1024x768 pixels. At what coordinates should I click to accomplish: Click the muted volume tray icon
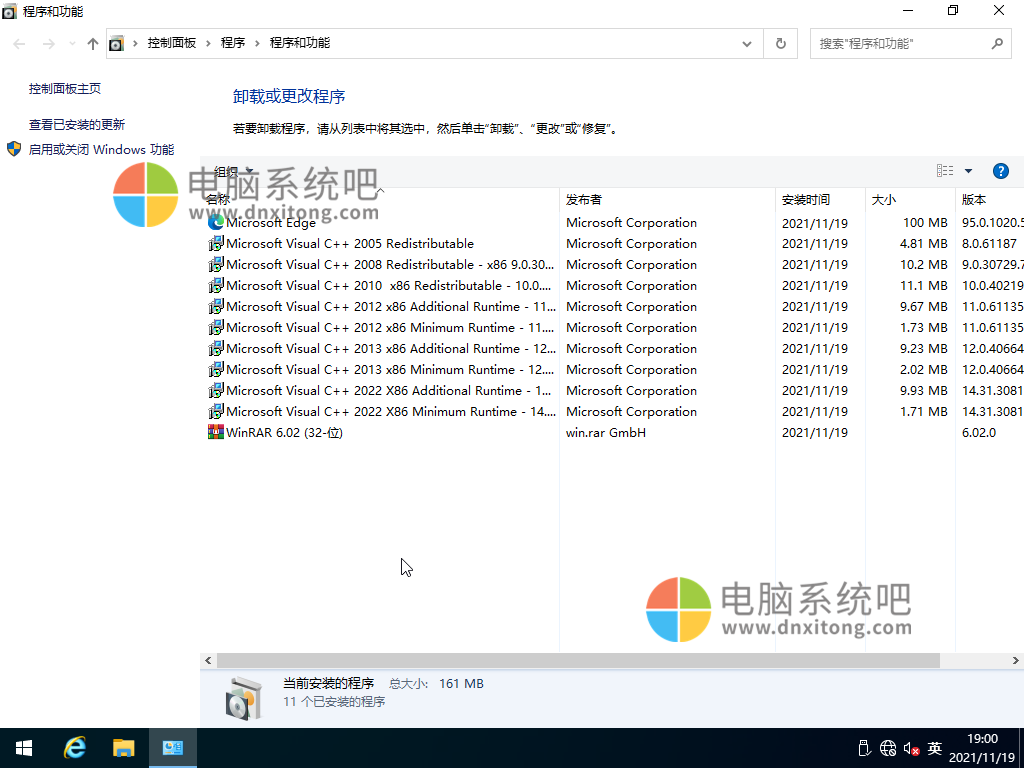(911, 748)
